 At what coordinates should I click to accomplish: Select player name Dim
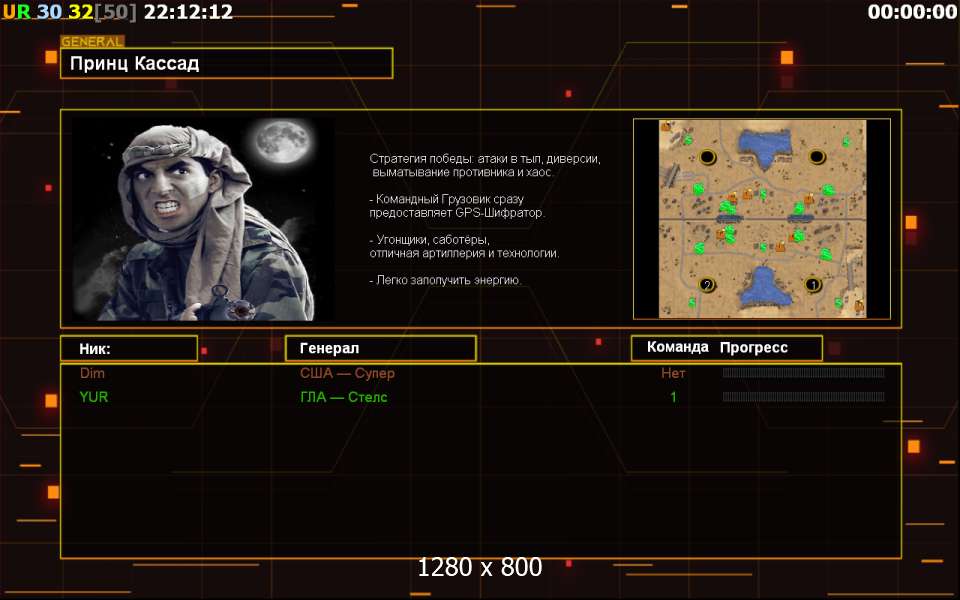click(92, 373)
